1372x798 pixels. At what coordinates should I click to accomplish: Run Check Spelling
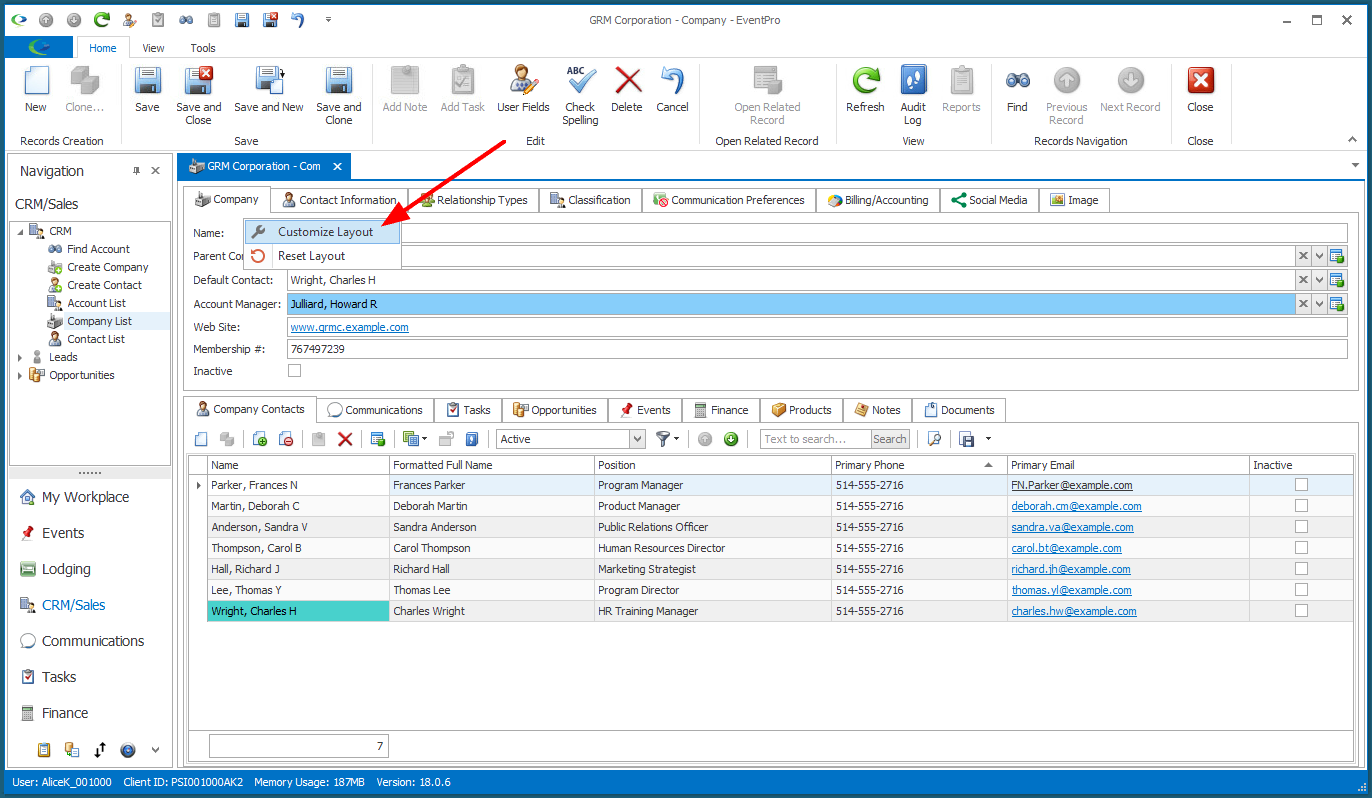click(580, 96)
